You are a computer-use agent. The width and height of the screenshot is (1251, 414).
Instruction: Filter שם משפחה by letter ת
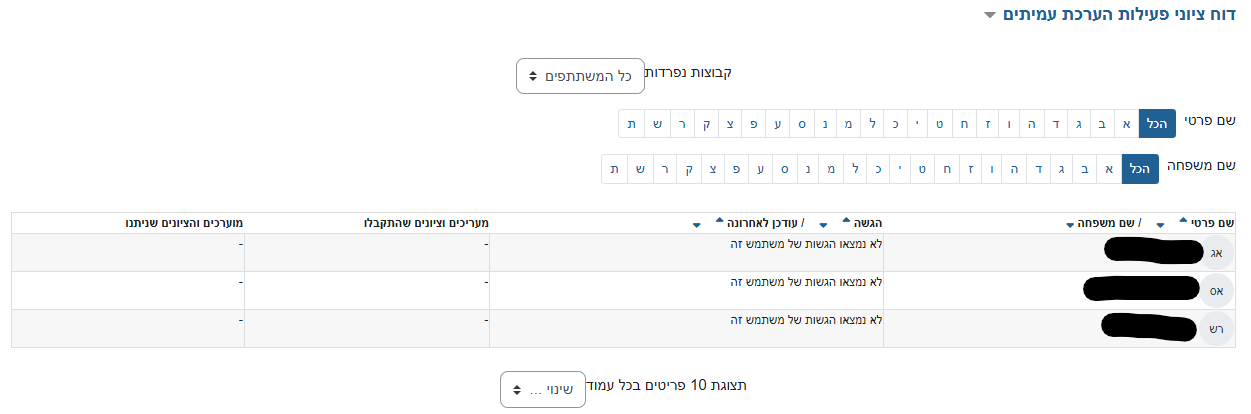(613, 168)
